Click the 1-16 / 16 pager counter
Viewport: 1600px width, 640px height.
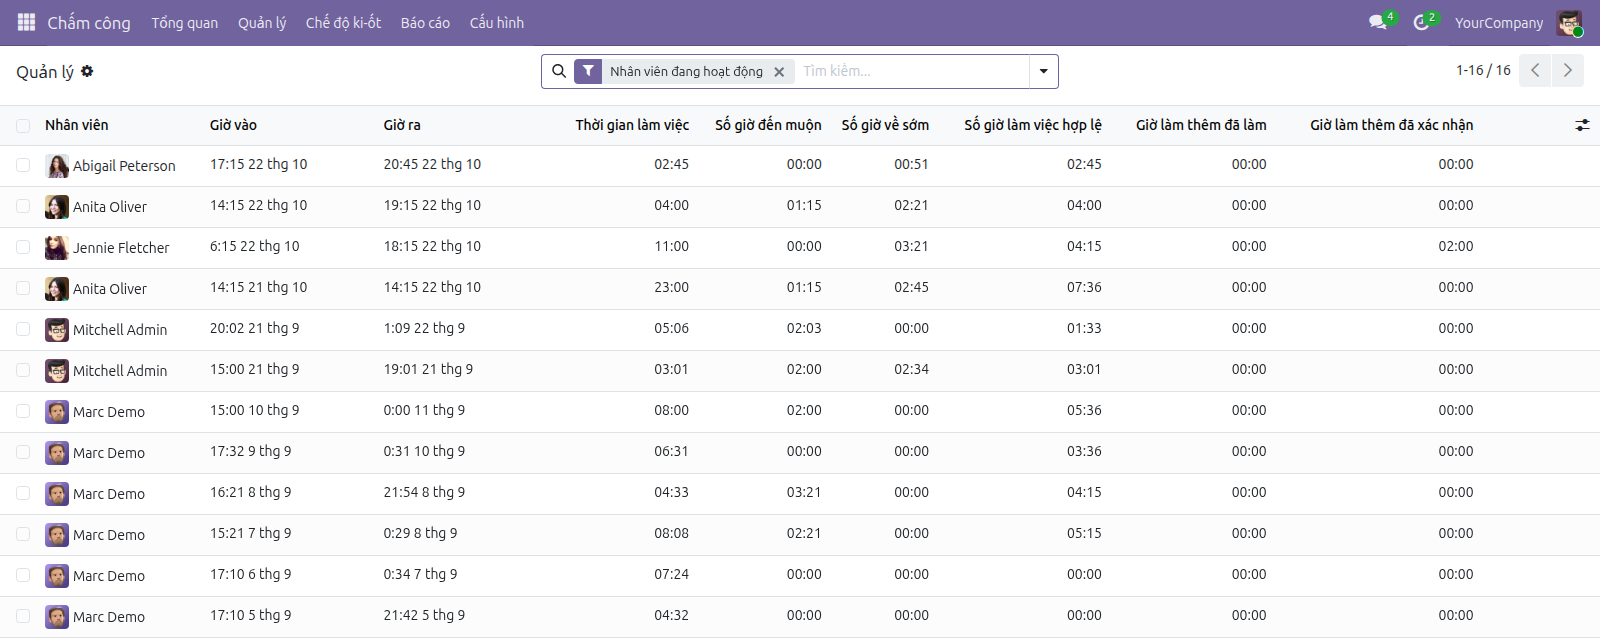[1483, 70]
